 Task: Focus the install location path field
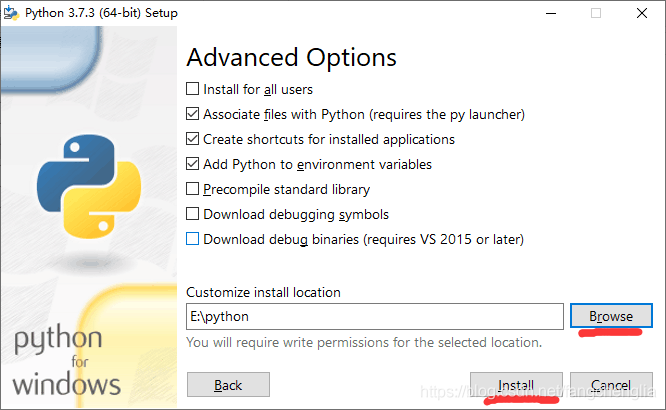(x=375, y=316)
